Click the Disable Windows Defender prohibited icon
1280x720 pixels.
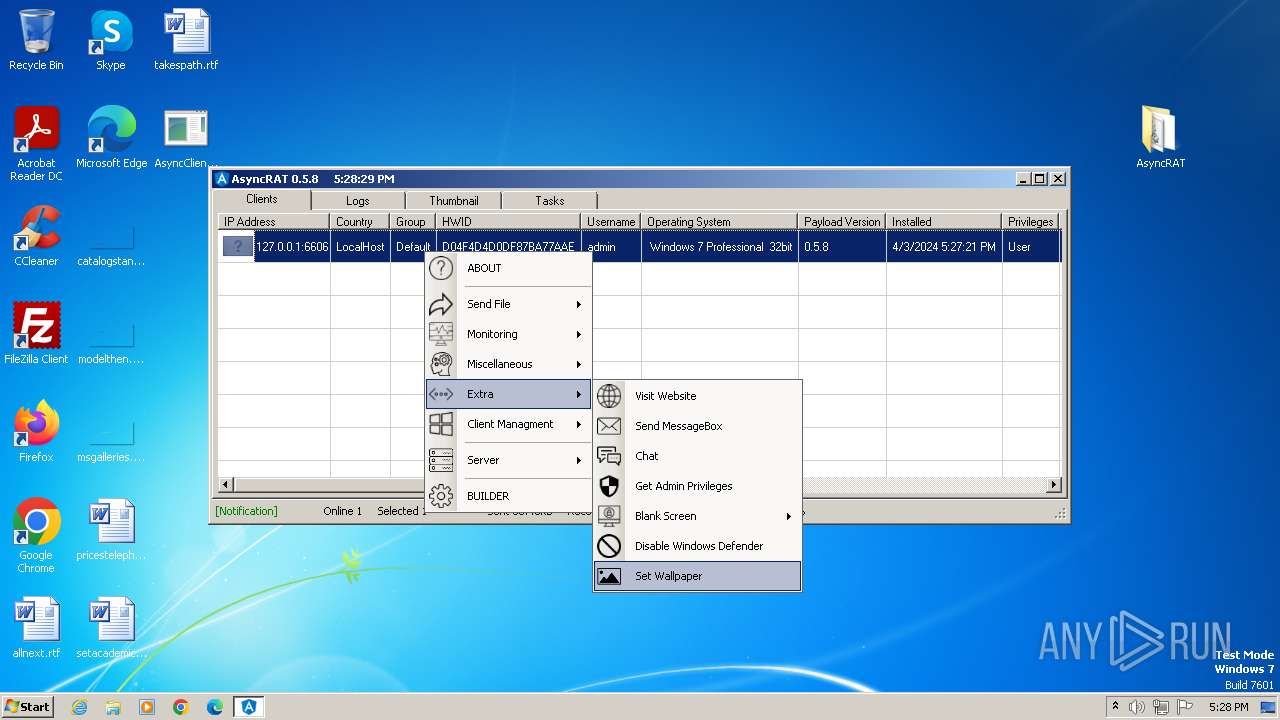coord(609,546)
